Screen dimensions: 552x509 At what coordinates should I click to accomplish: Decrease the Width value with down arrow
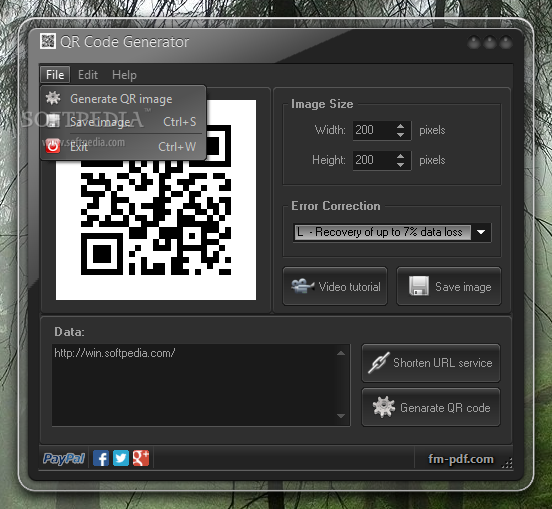[x=400, y=135]
